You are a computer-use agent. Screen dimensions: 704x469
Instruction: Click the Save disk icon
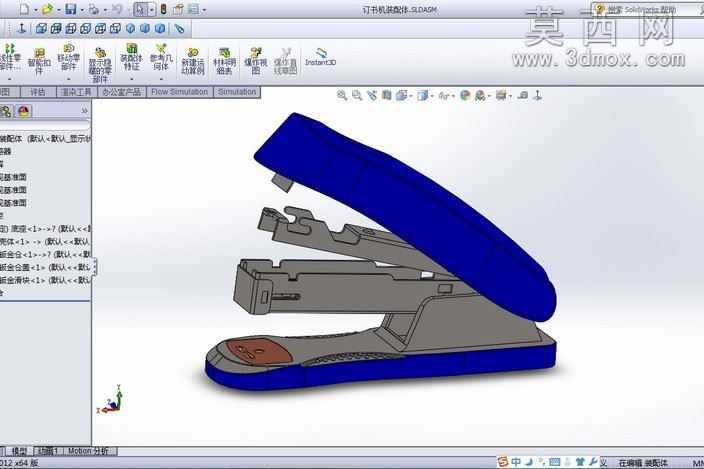click(70, 9)
